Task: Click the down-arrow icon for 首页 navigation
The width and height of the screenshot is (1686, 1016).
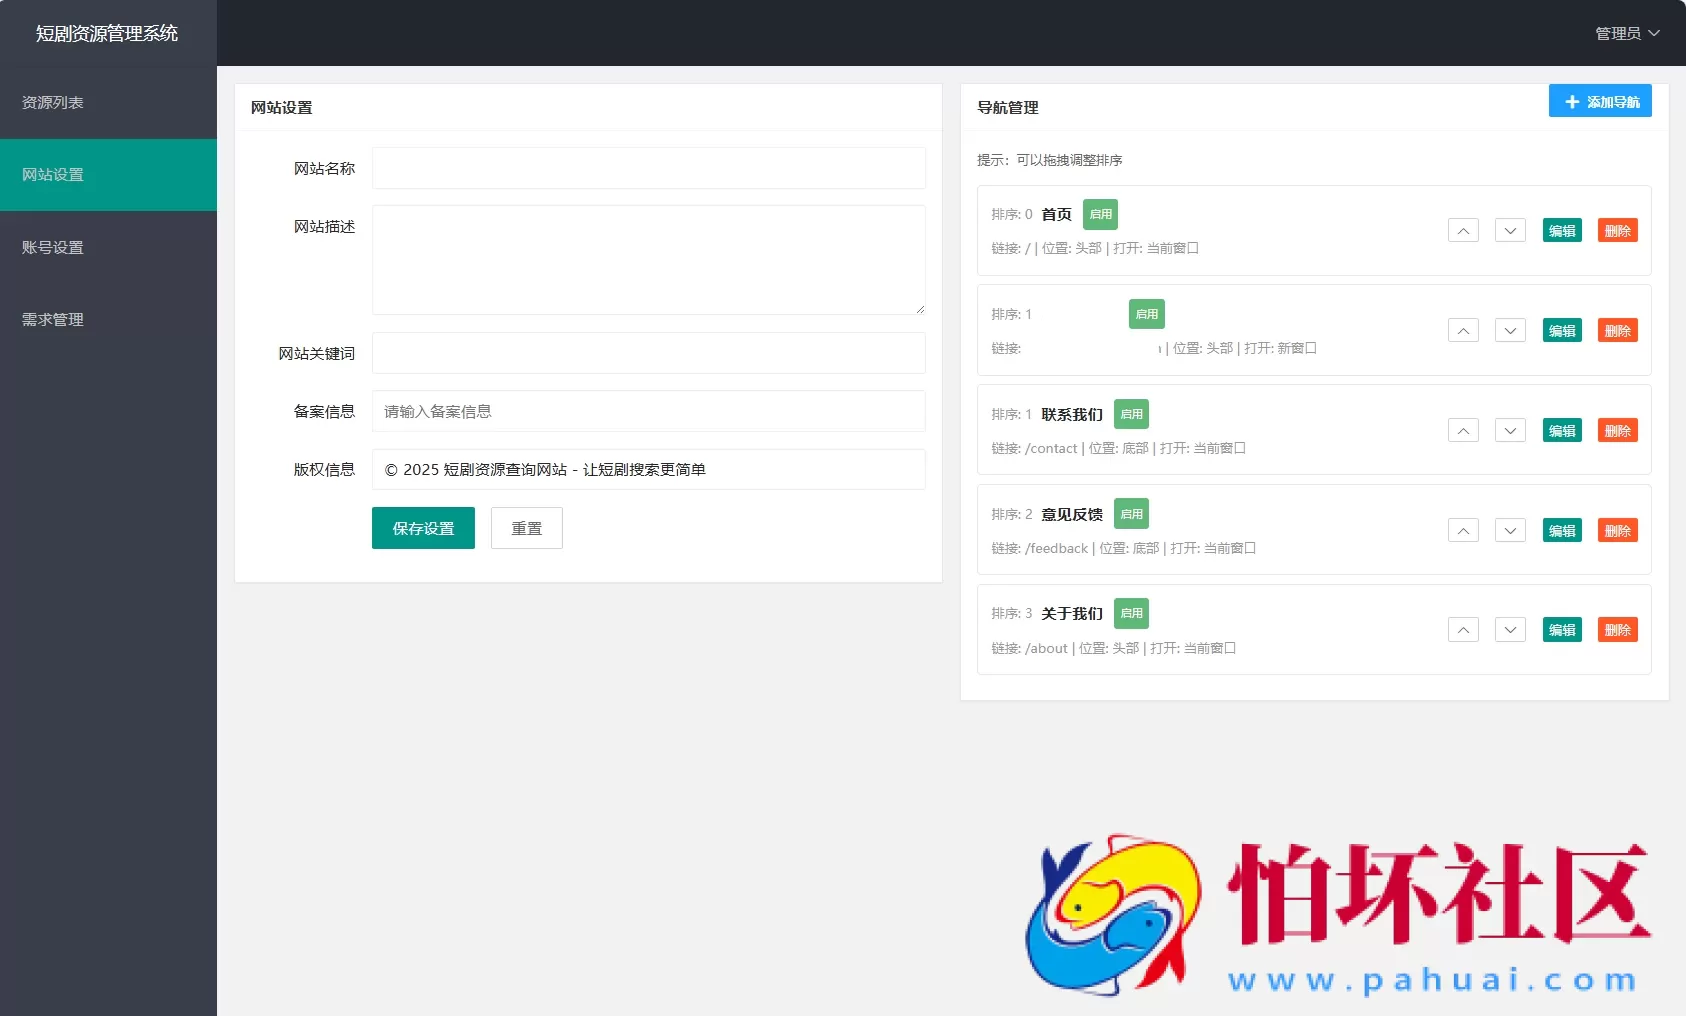Action: [x=1509, y=230]
